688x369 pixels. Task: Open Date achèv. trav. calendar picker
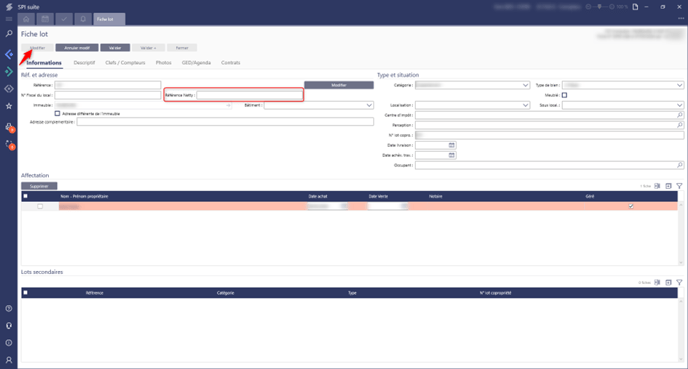pyautogui.click(x=452, y=155)
